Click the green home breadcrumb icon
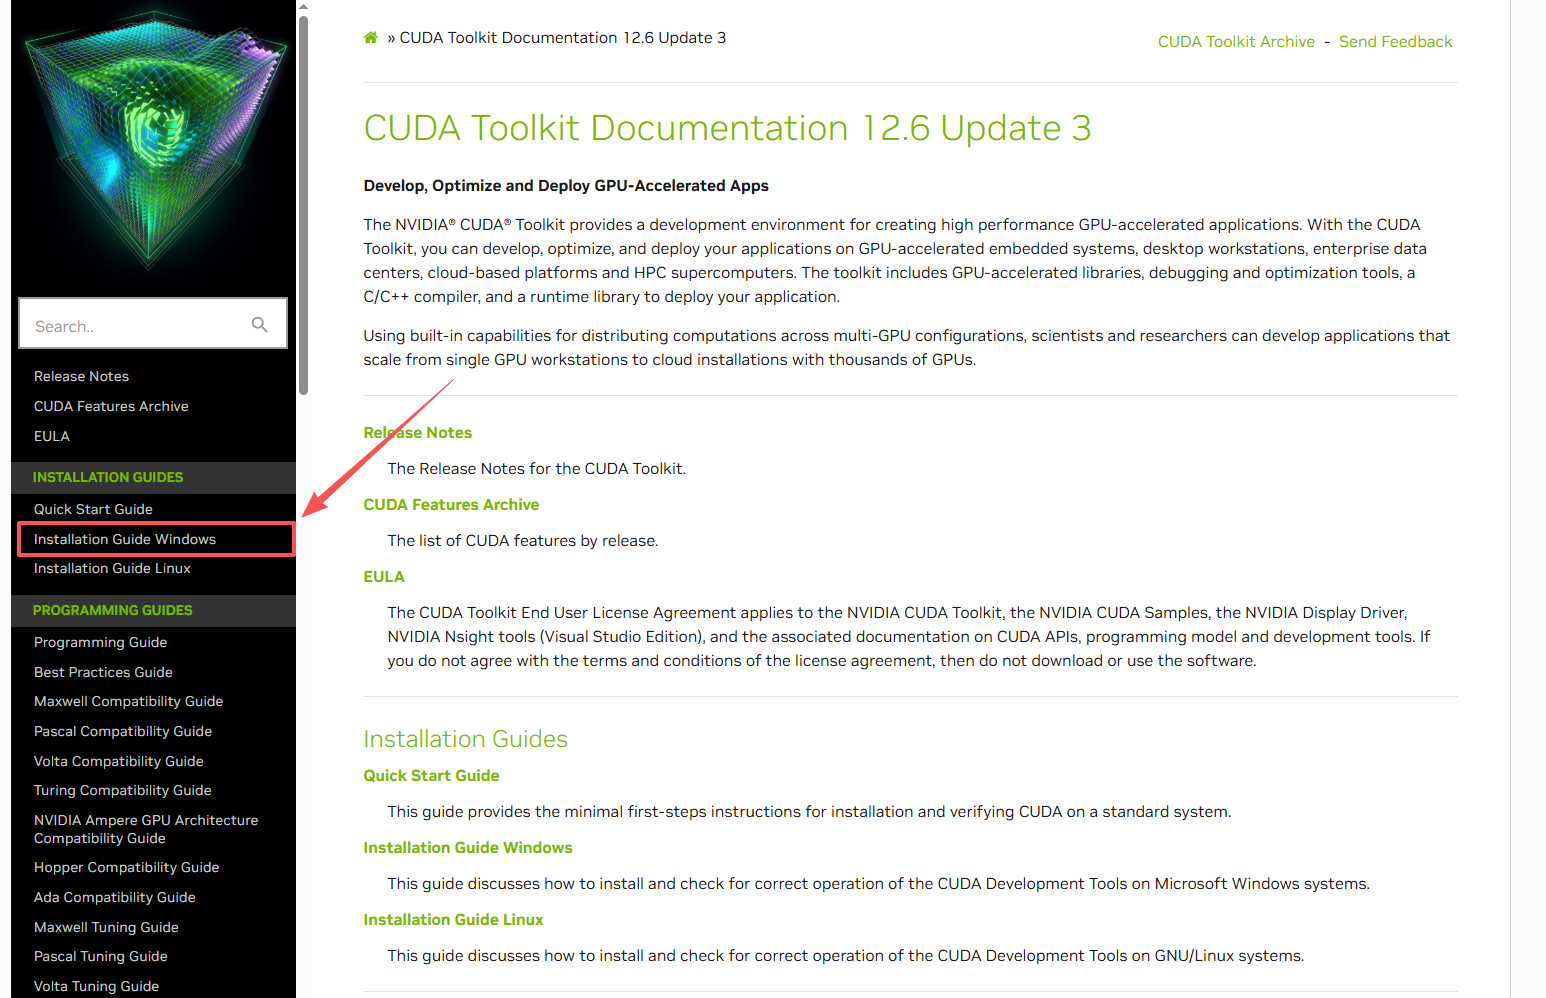 pyautogui.click(x=370, y=38)
